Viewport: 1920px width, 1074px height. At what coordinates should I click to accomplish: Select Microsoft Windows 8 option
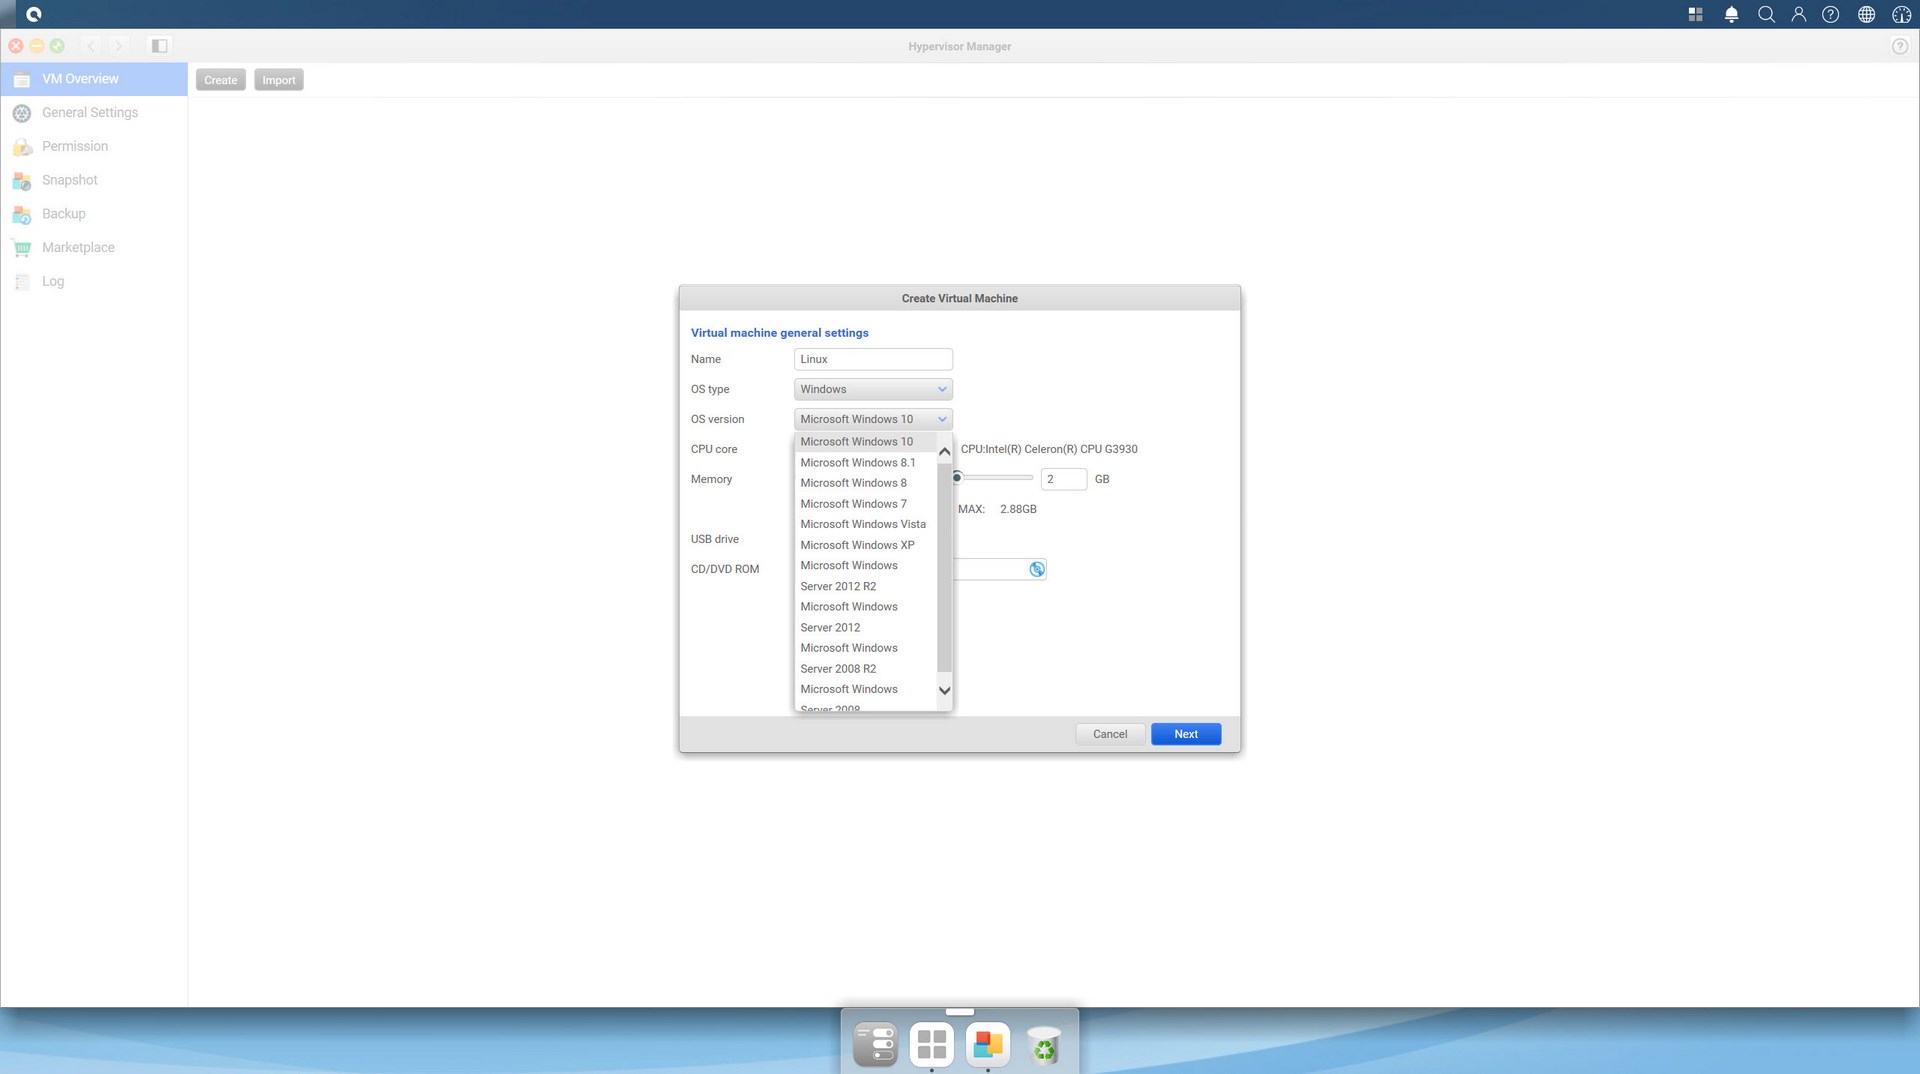[866, 483]
